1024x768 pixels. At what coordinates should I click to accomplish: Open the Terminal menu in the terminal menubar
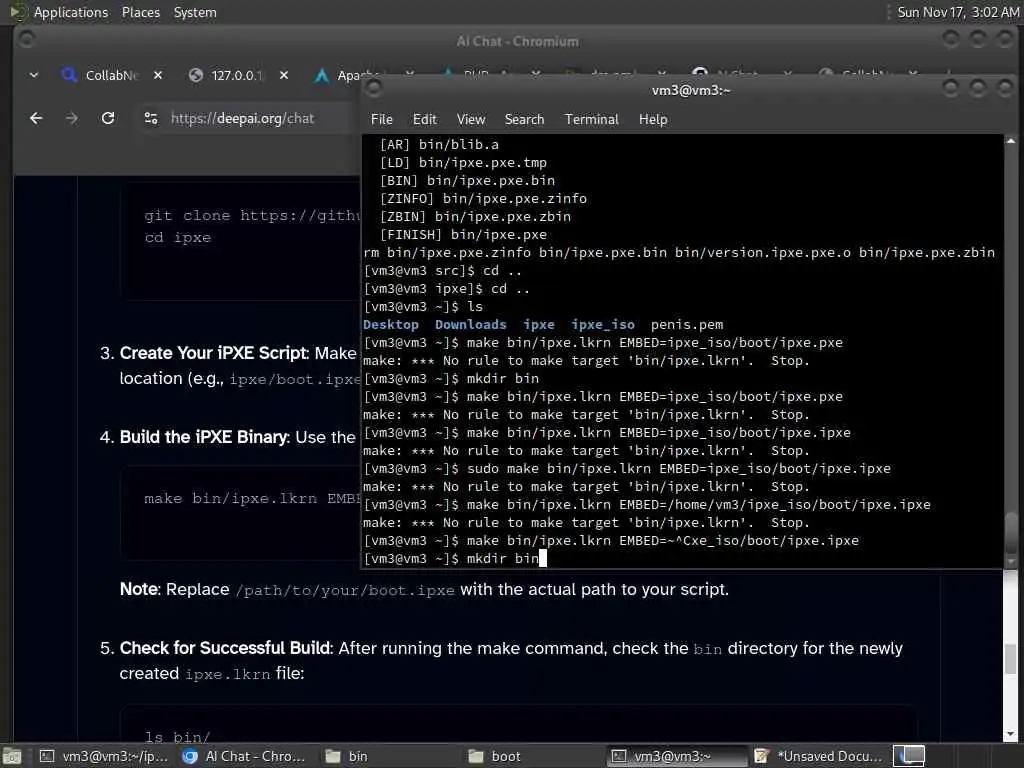pyautogui.click(x=591, y=119)
